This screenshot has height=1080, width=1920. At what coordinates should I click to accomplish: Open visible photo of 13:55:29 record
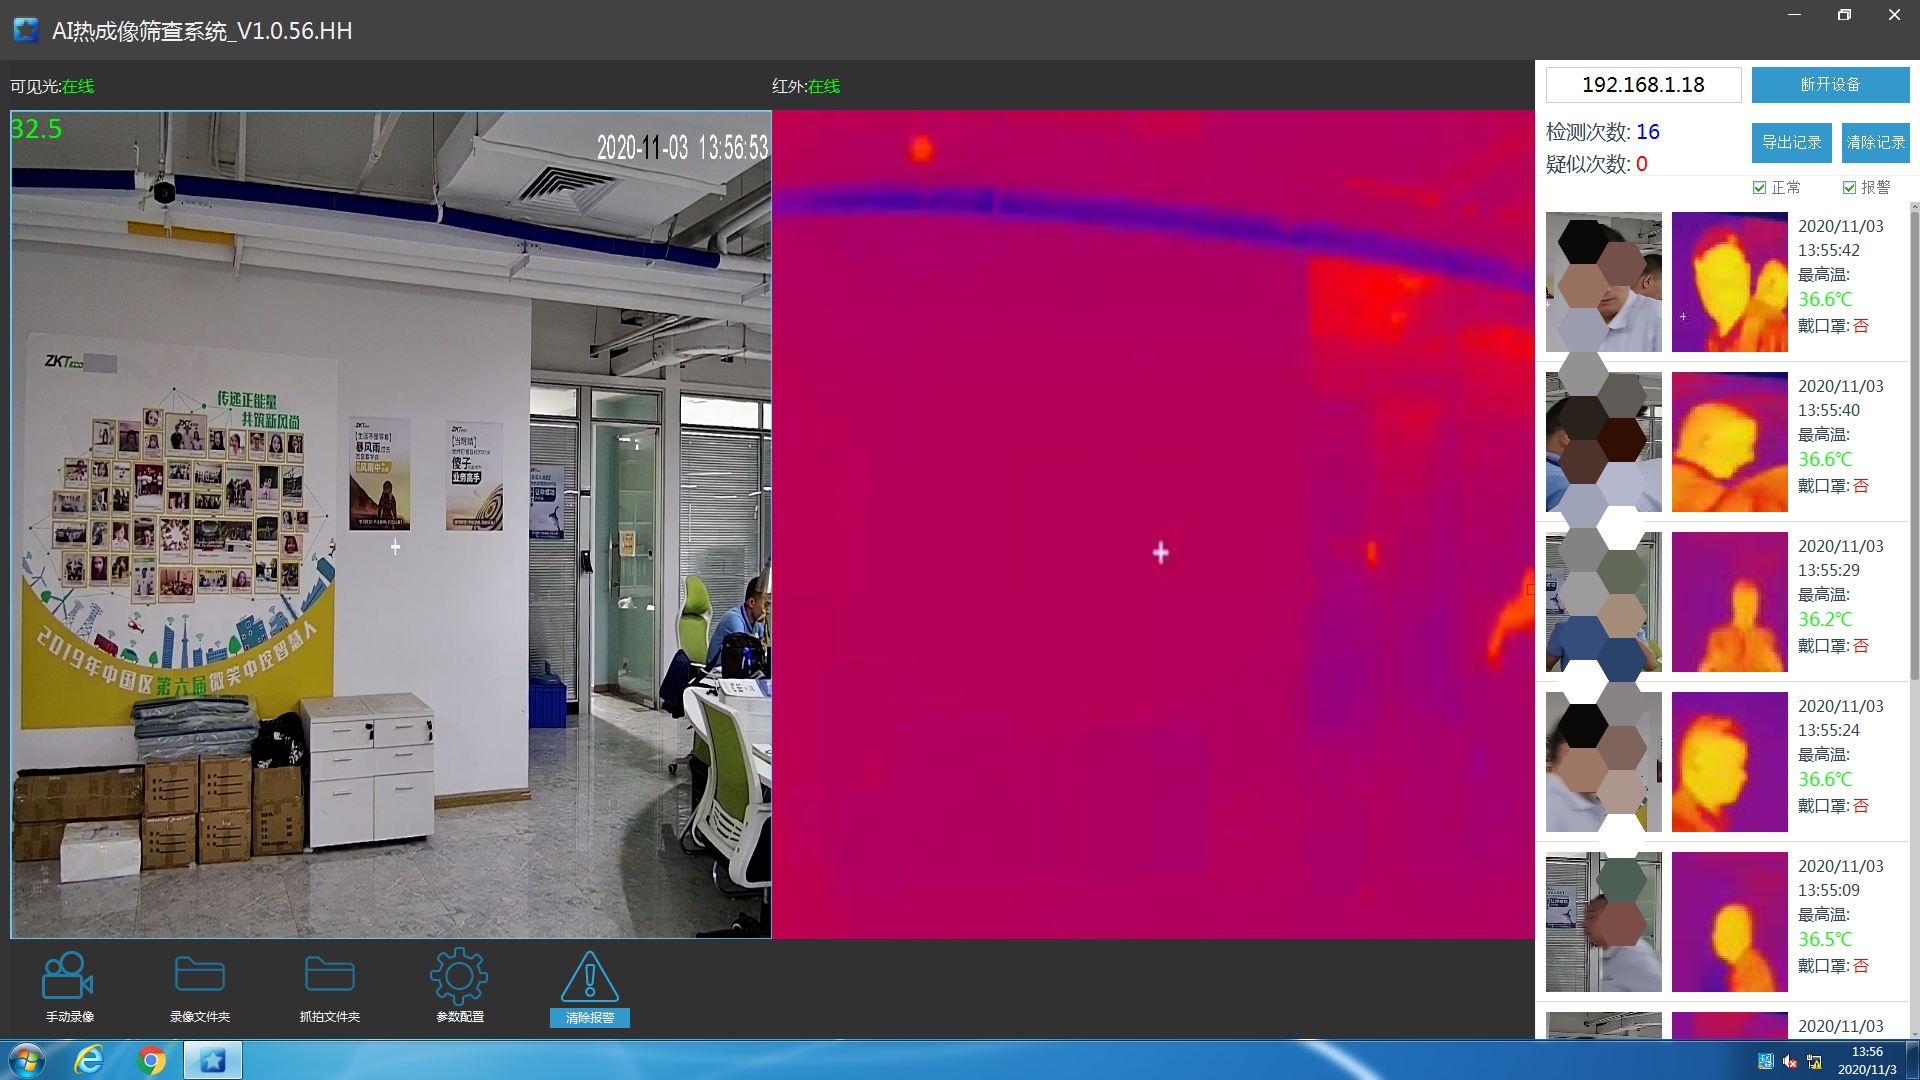(1603, 601)
